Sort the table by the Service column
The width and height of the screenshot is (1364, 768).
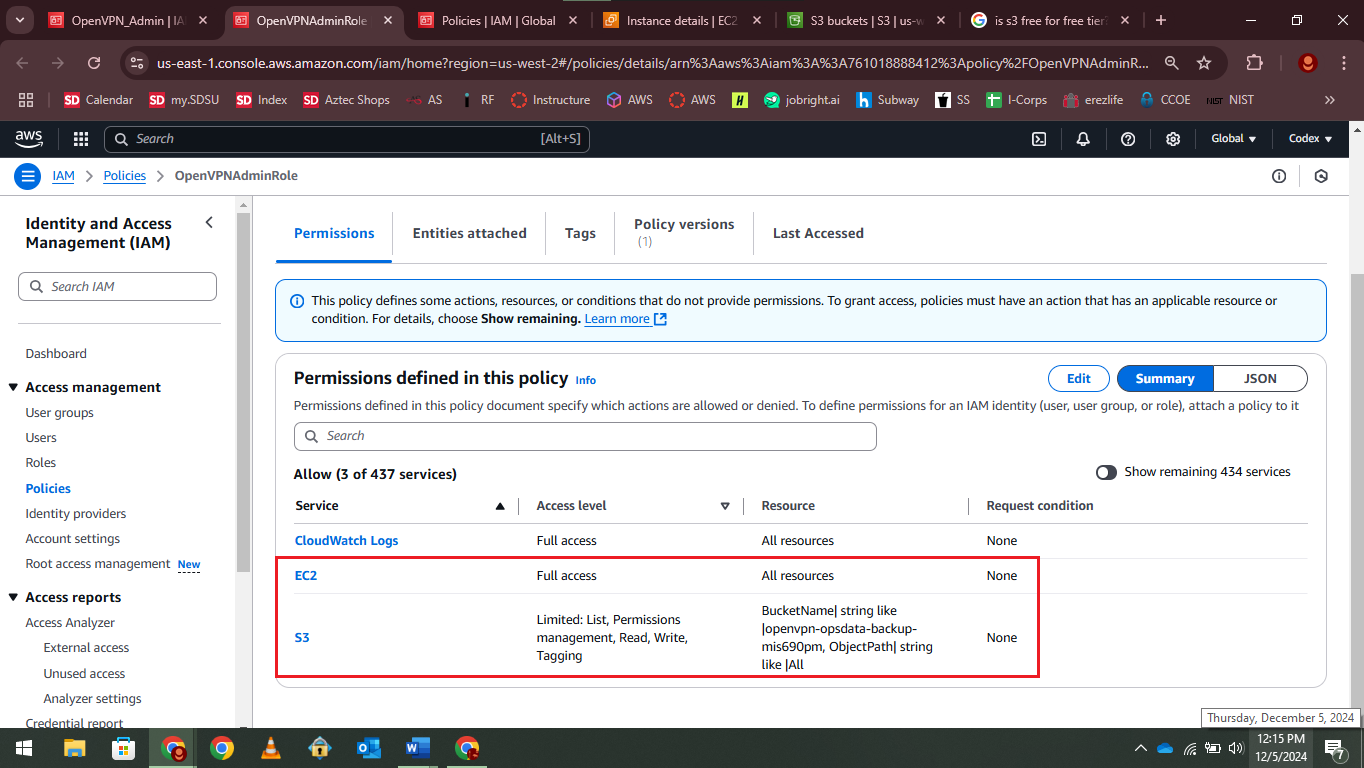tap(500, 506)
